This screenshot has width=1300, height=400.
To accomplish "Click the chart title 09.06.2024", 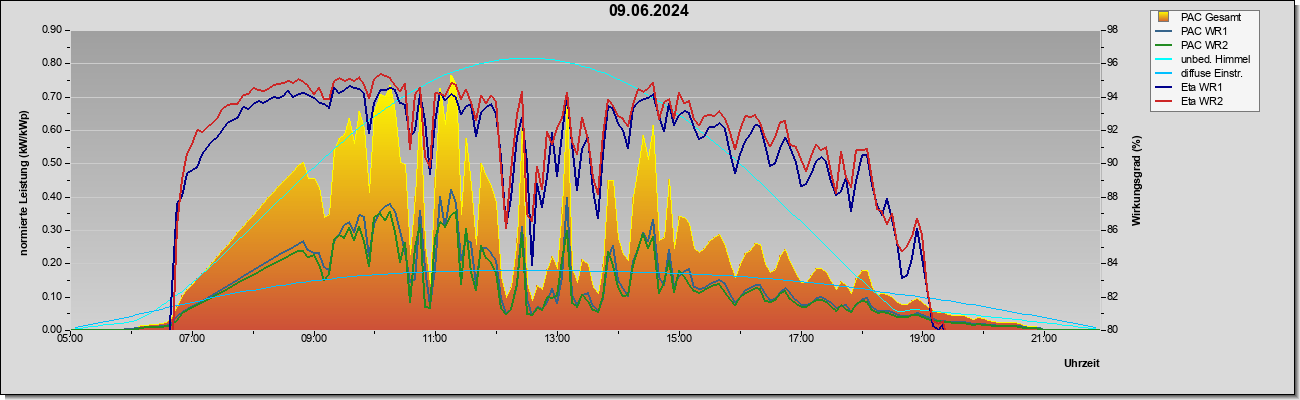I will (649, 12).
